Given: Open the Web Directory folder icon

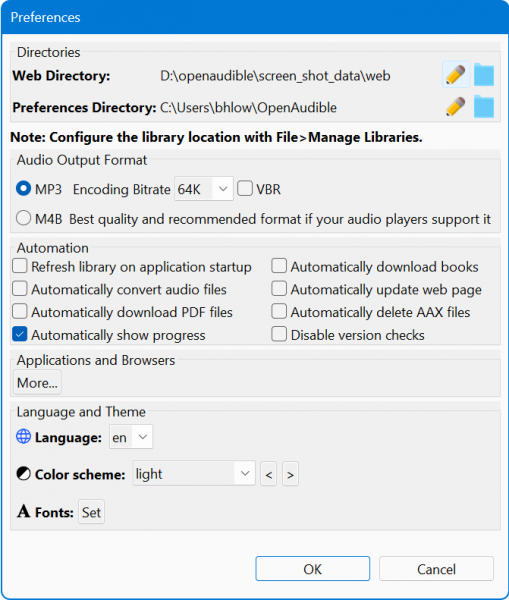Looking at the screenshot, I should (x=484, y=75).
